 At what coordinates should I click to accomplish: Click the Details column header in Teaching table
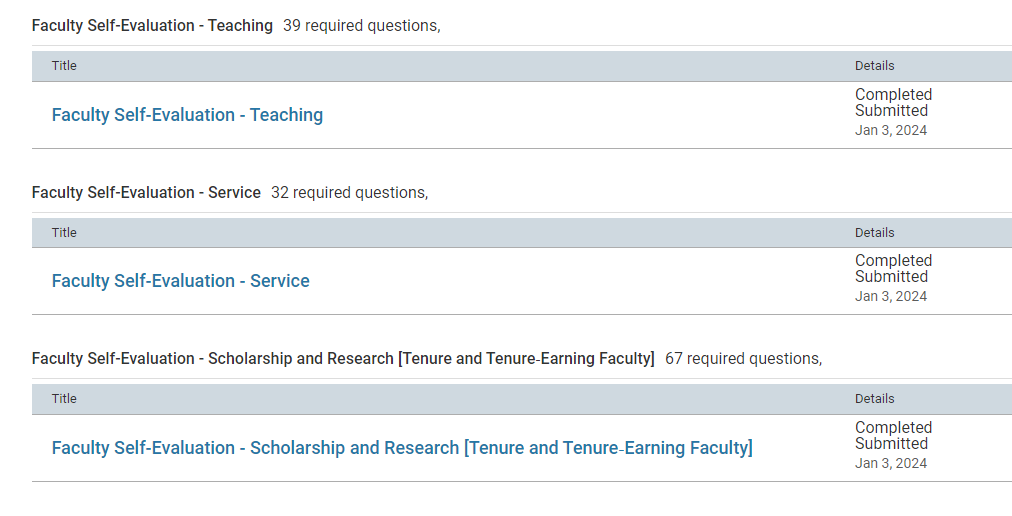point(874,66)
